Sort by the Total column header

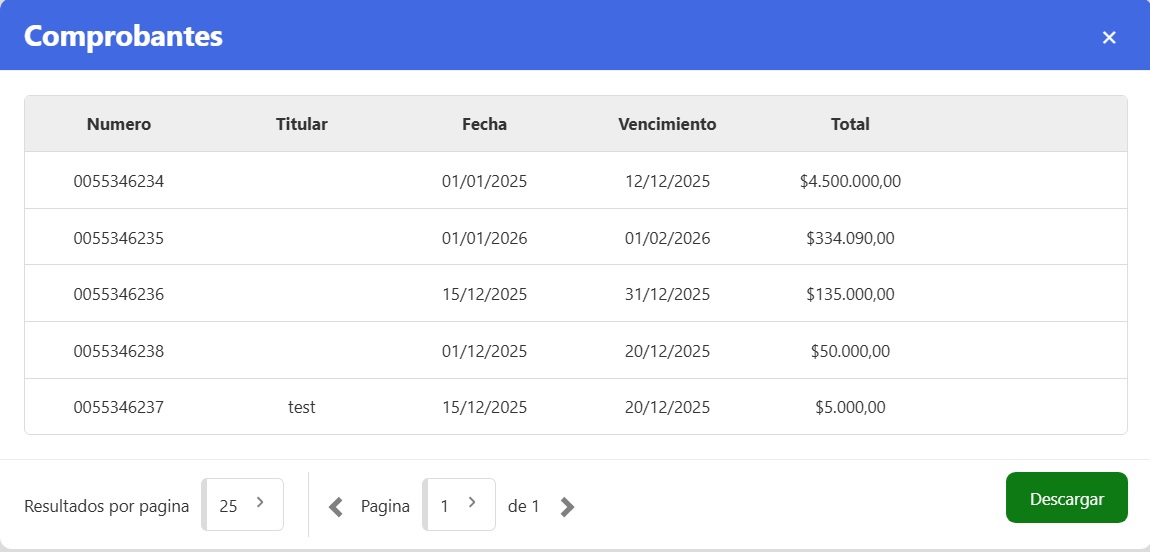850,125
